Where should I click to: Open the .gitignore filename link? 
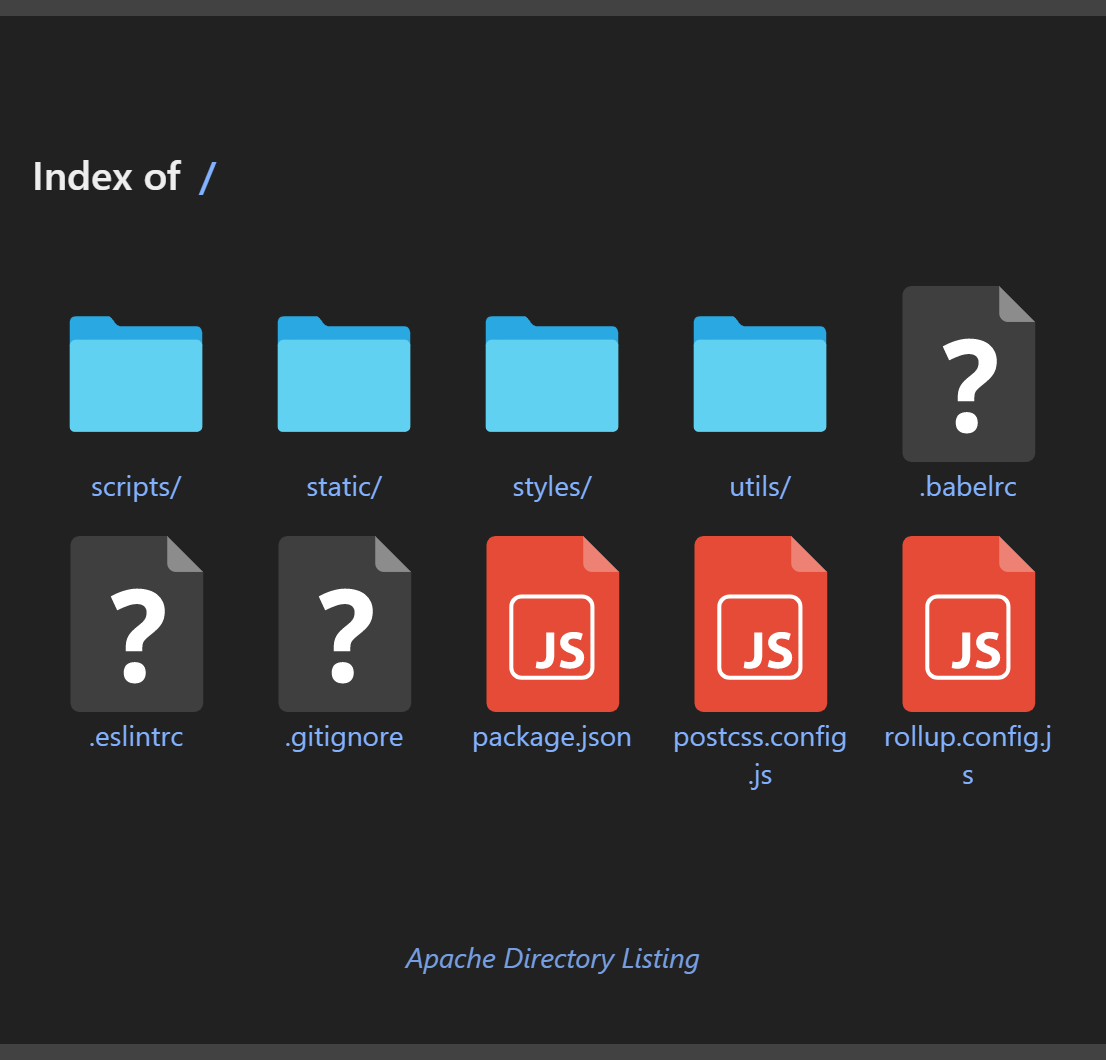pos(344,737)
